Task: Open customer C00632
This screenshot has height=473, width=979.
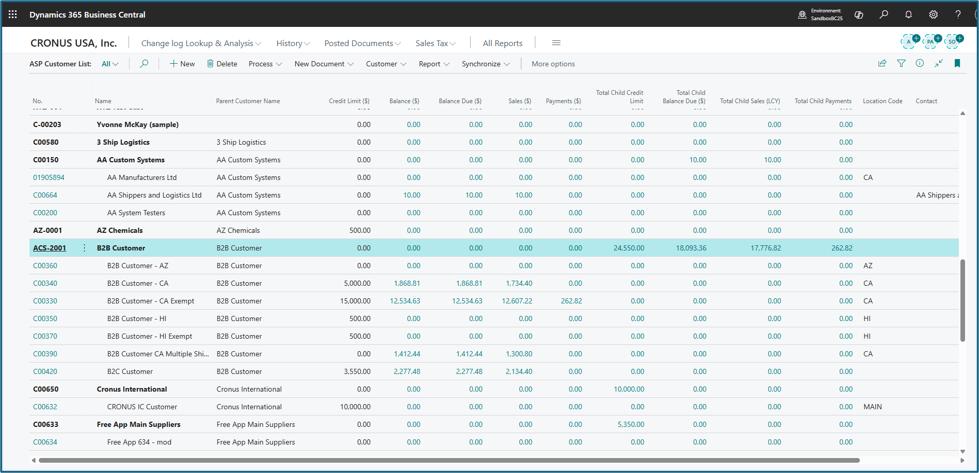Action: point(45,407)
